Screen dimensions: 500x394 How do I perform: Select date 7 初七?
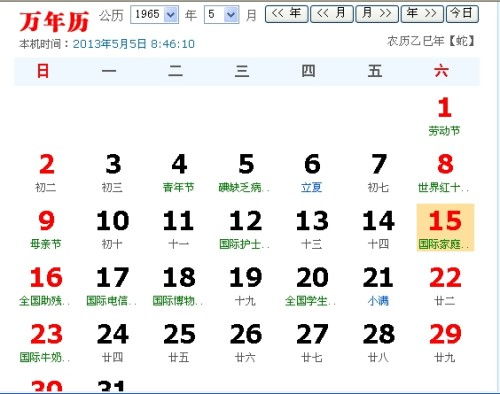coord(379,172)
